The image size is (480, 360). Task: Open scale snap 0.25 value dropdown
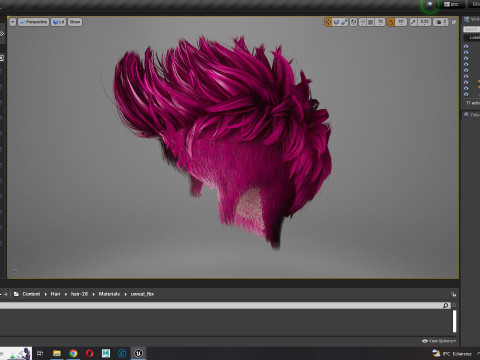coord(424,22)
